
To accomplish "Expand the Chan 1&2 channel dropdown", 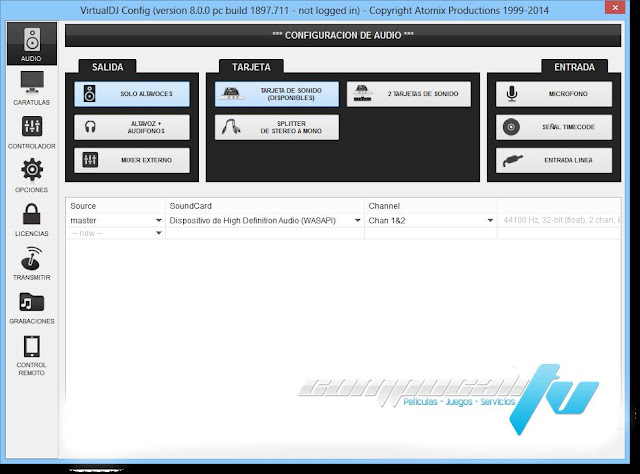I will click(490, 220).
